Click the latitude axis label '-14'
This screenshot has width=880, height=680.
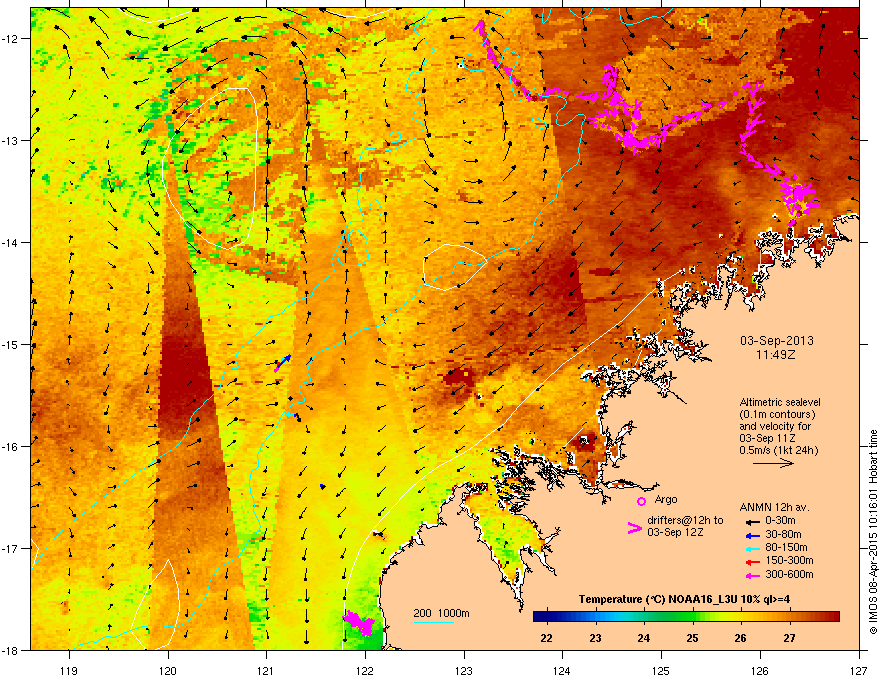point(11,243)
